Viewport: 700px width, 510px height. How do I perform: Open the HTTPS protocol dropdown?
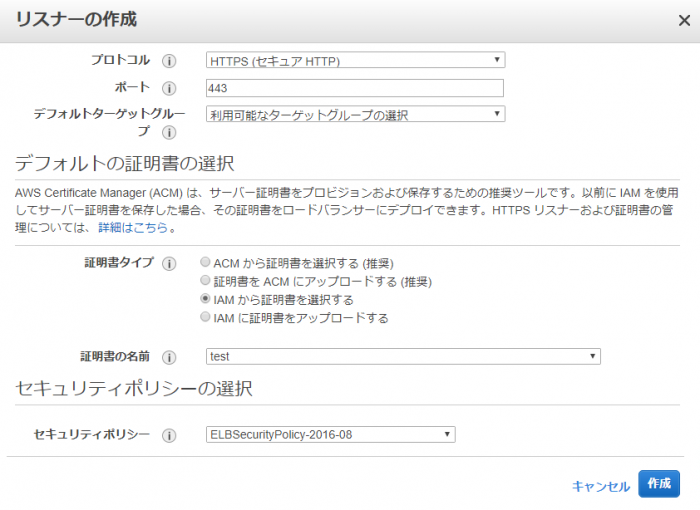tap(355, 60)
